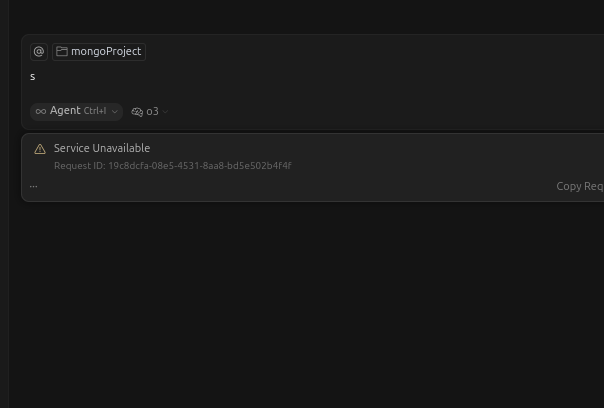This screenshot has height=408, width=604.
Task: Click the infinity icon beside Agent
Action: pyautogui.click(x=41, y=112)
